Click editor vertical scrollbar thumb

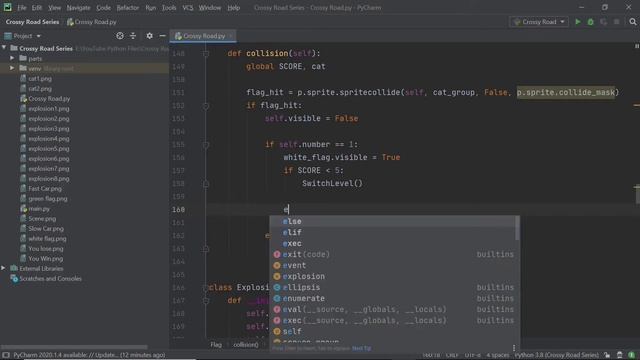[637, 195]
